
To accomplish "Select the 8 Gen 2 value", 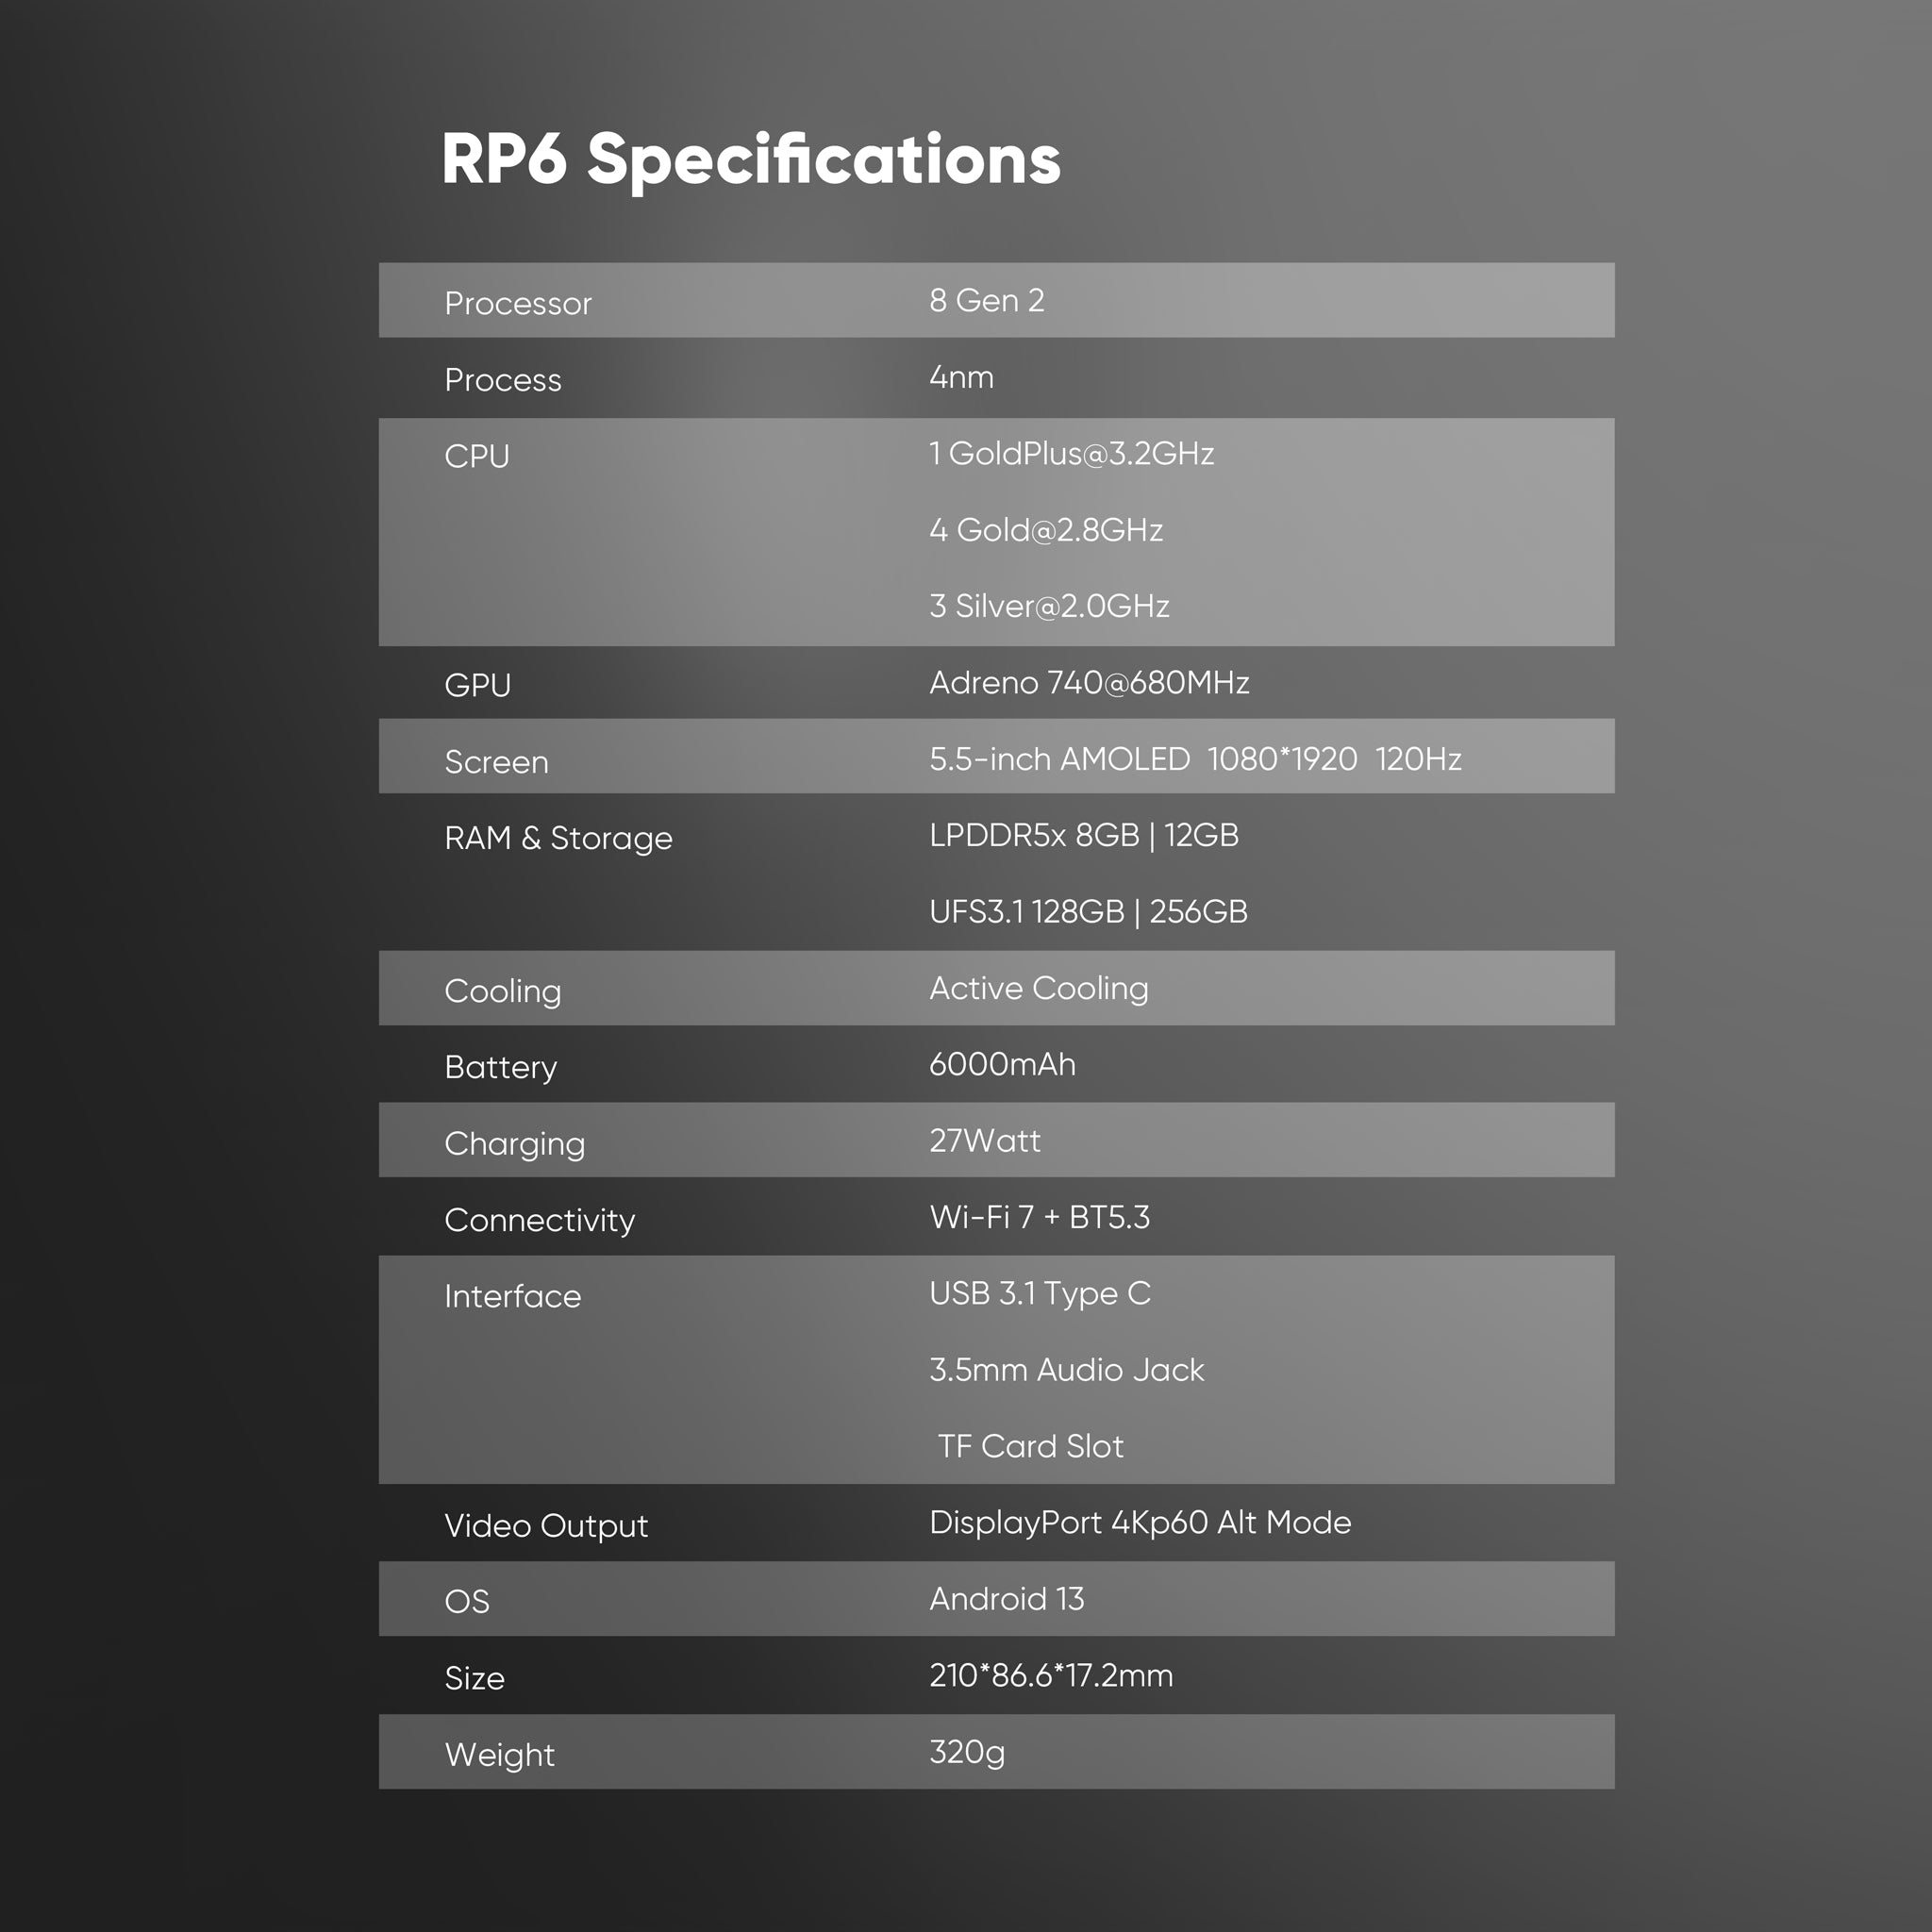I will 986,300.
